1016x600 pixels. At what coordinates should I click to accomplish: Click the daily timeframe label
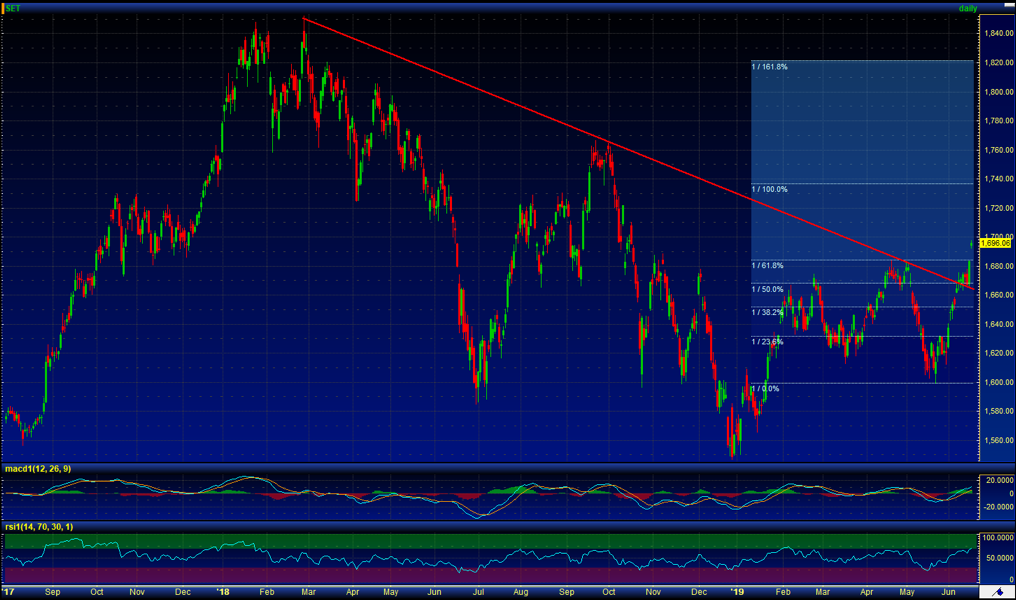point(967,8)
